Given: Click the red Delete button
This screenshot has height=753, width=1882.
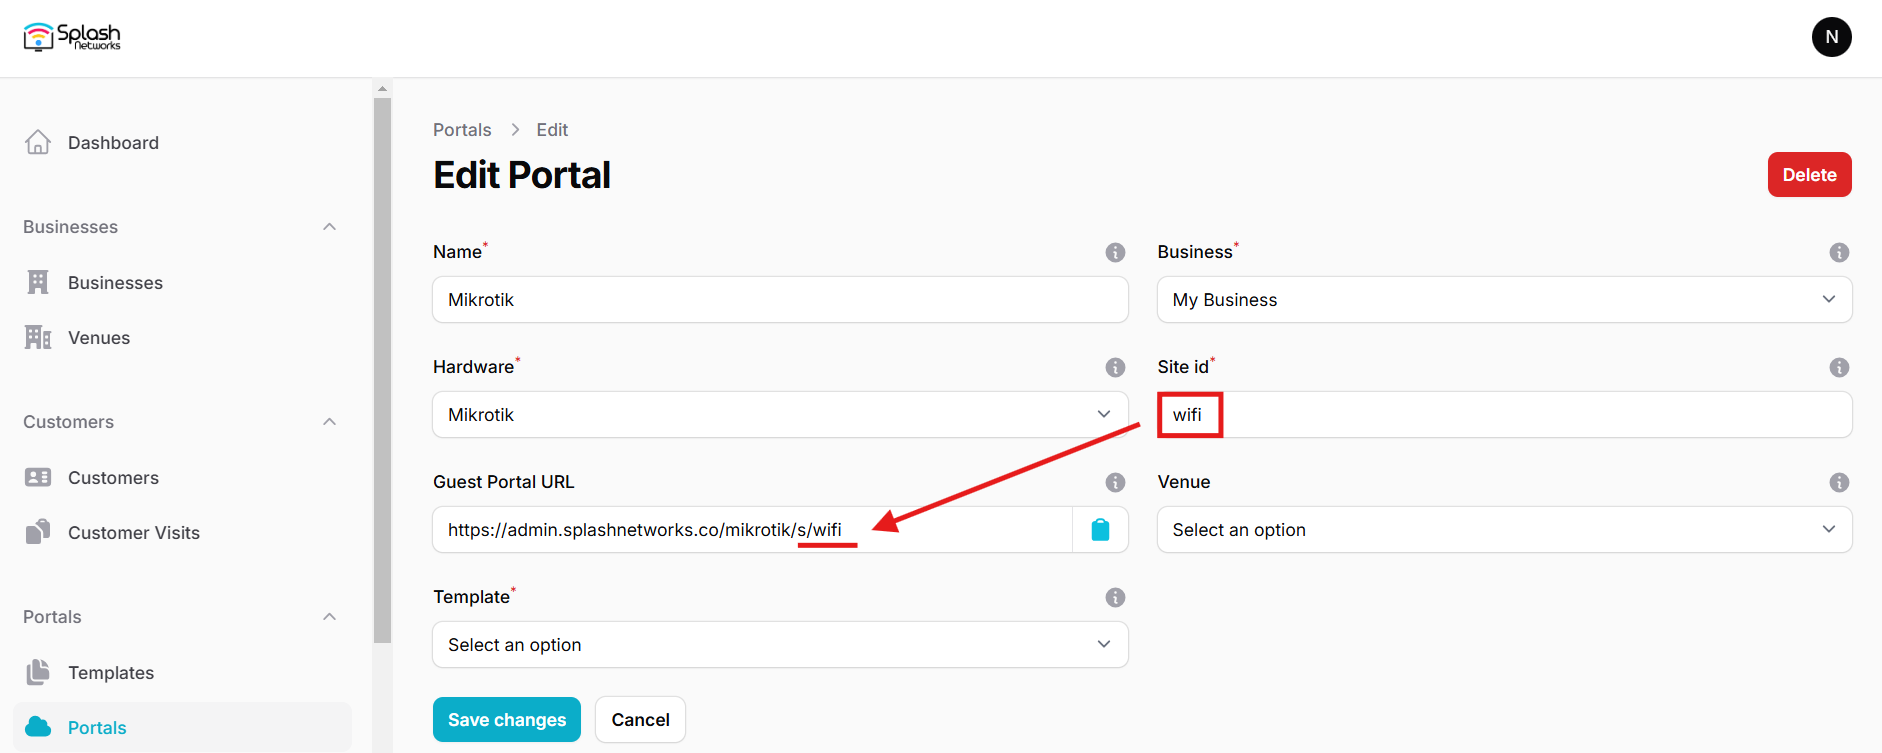Looking at the screenshot, I should (1809, 174).
